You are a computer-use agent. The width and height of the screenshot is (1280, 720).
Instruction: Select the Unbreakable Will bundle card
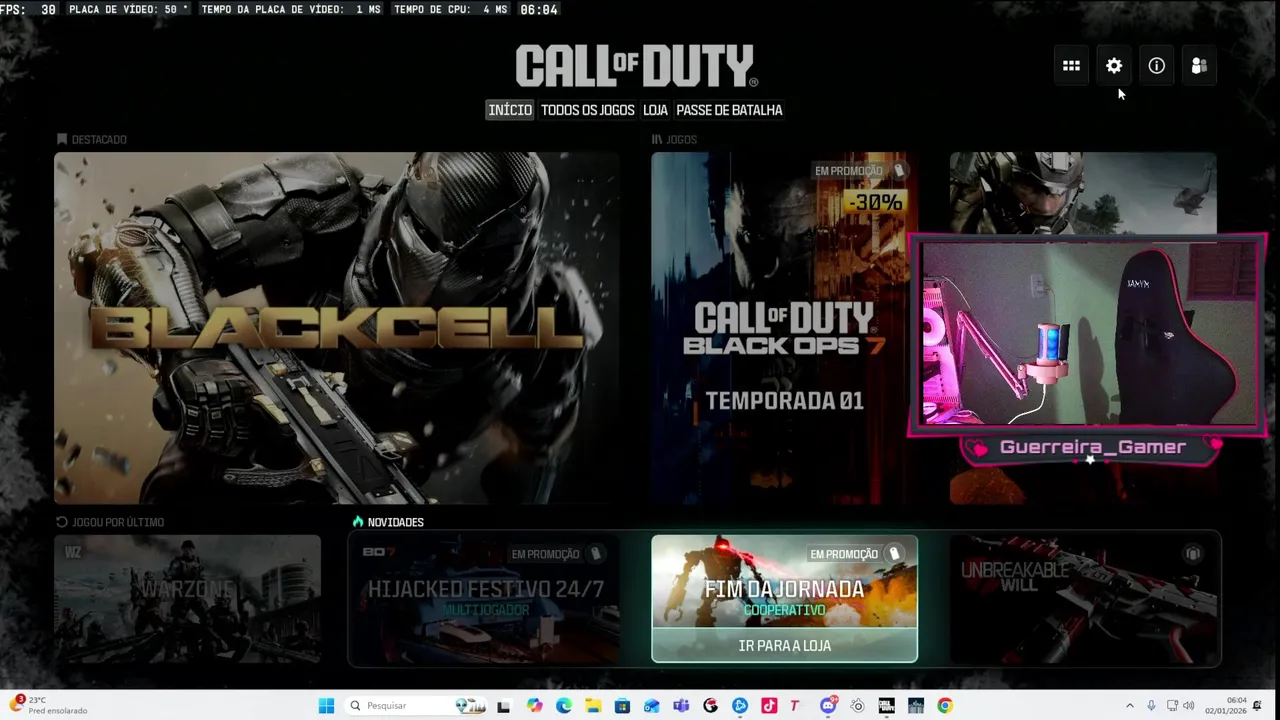(1083, 599)
